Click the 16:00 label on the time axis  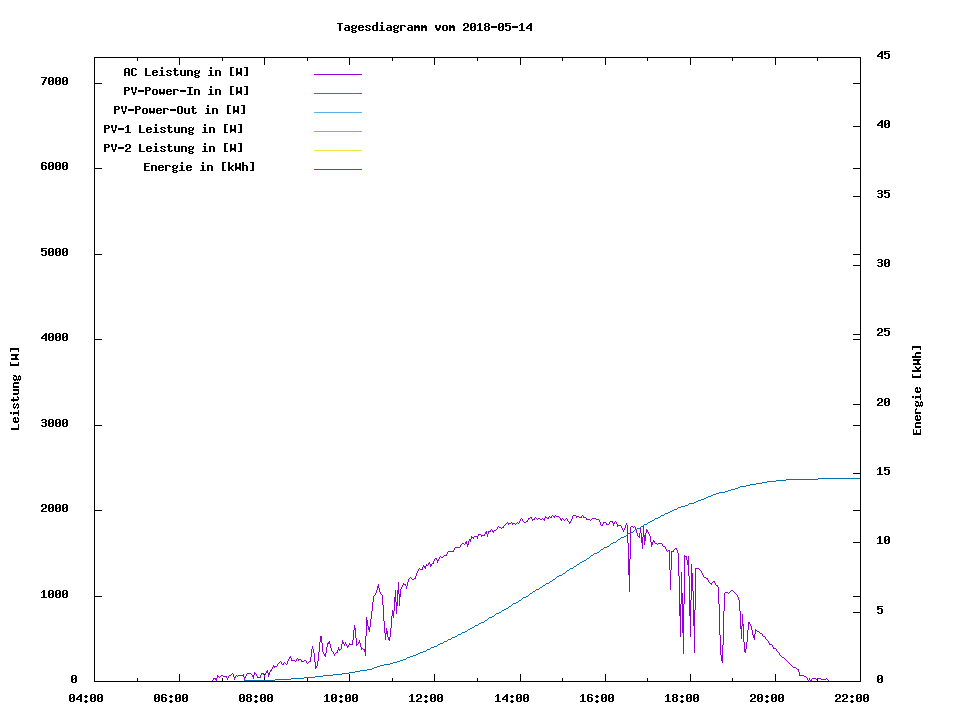(597, 698)
